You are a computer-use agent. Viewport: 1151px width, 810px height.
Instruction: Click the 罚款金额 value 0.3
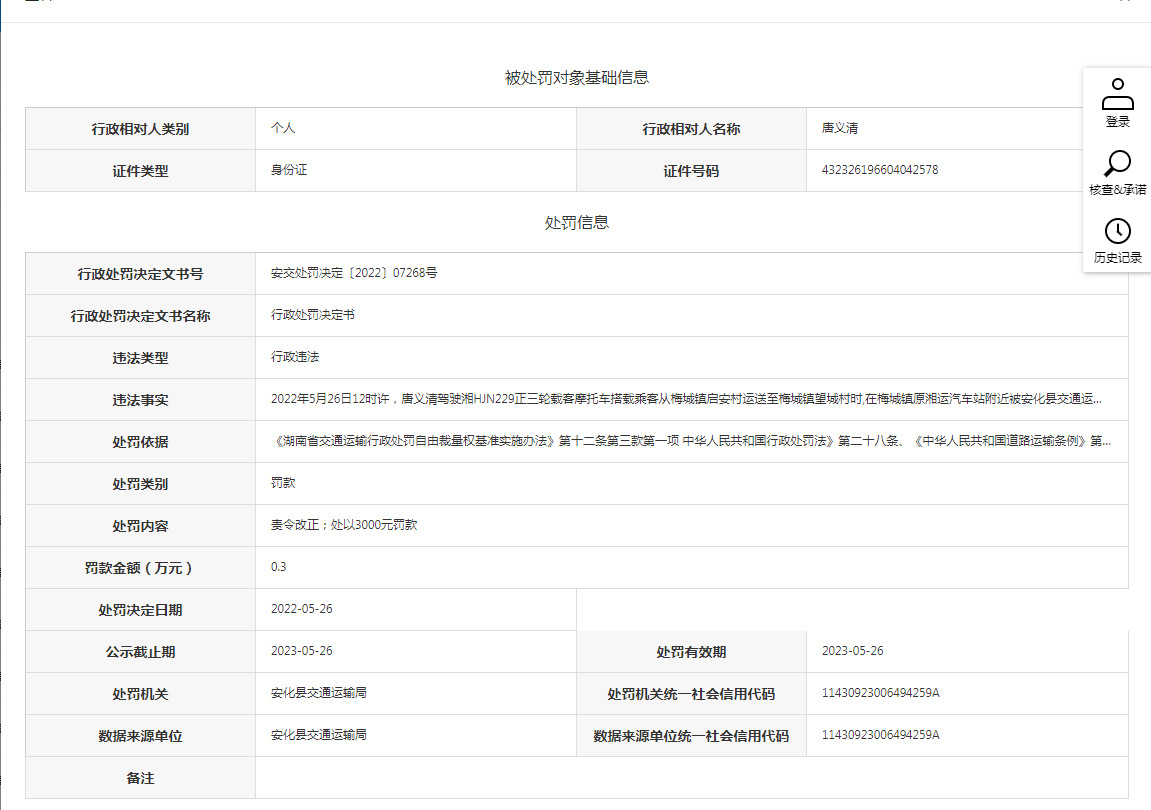point(279,567)
